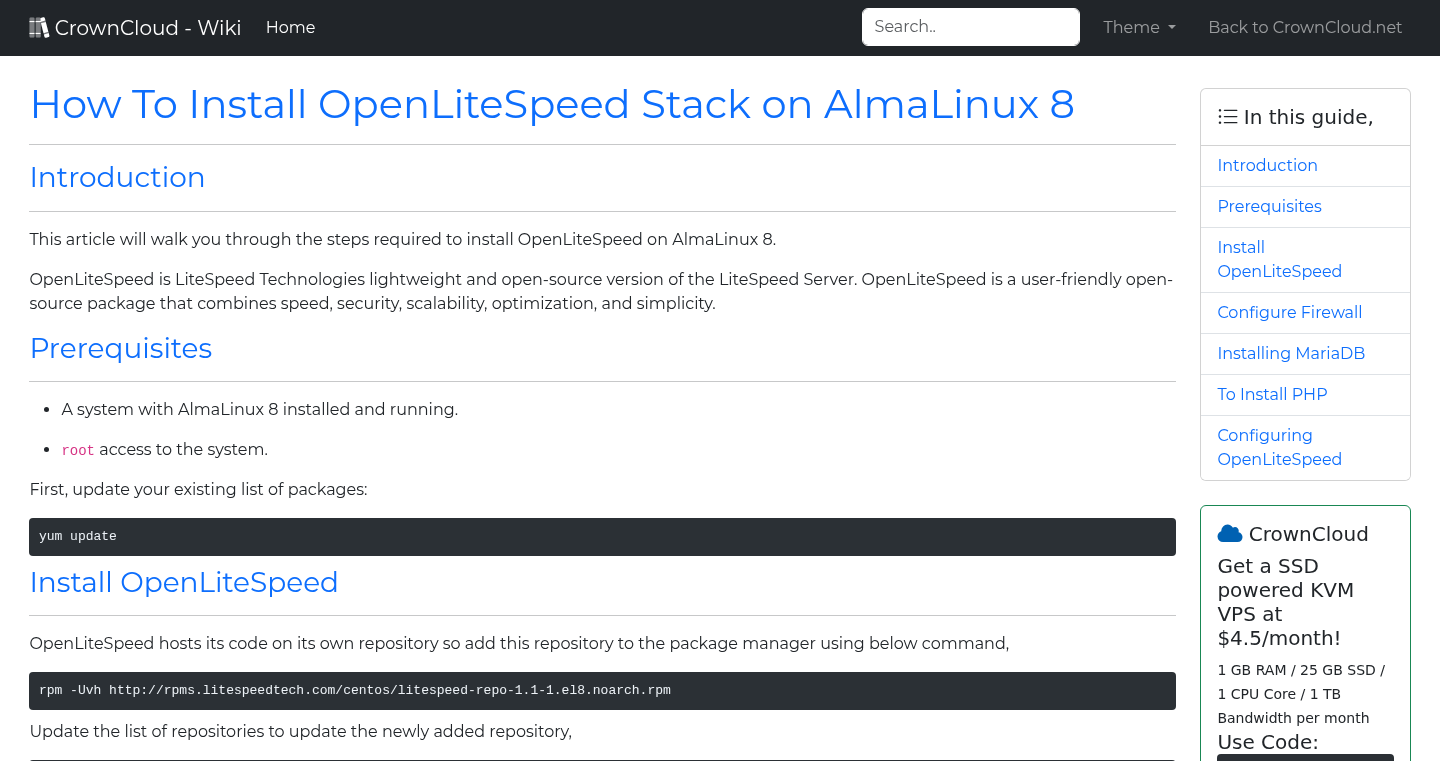1440x761 pixels.
Task: Click the books icon in the navbar
Action: pos(39,26)
